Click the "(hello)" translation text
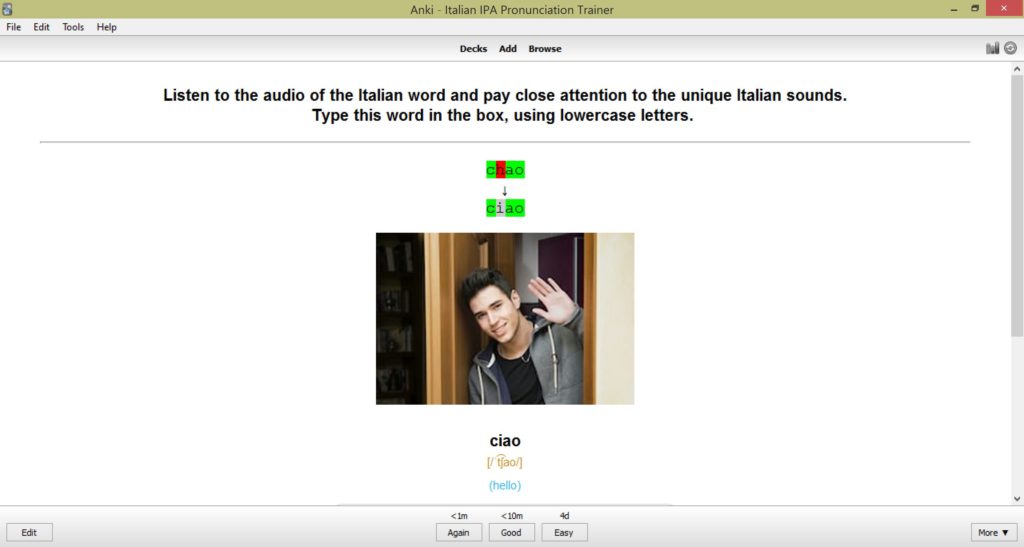Screen dimensions: 1024x547 tap(505, 485)
